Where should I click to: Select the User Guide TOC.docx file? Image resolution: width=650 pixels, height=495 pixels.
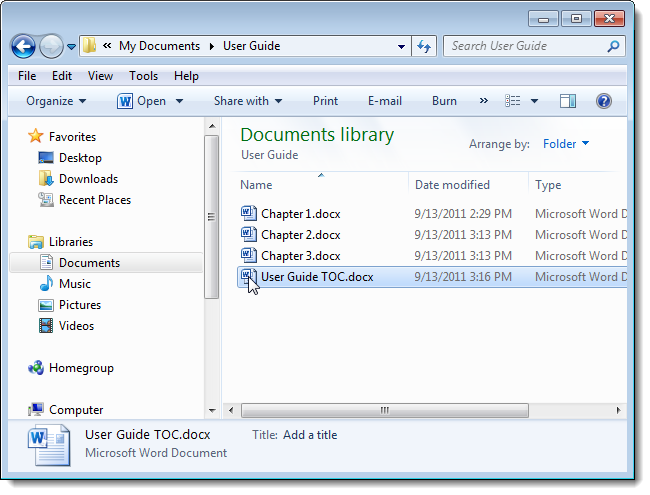432,277
